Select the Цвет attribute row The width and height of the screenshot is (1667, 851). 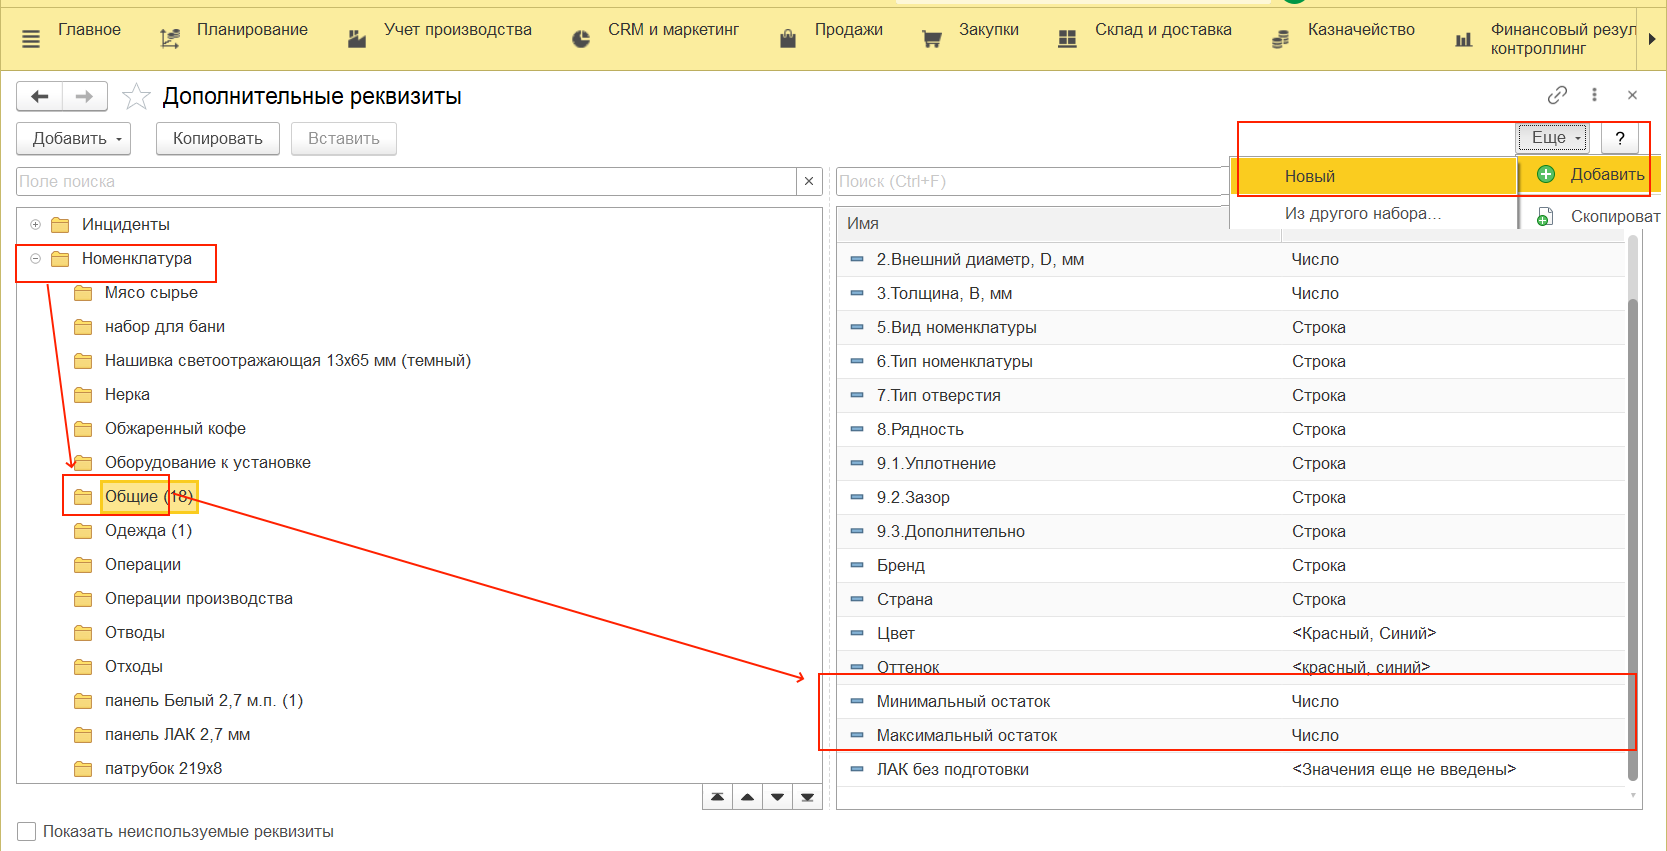click(1232, 634)
